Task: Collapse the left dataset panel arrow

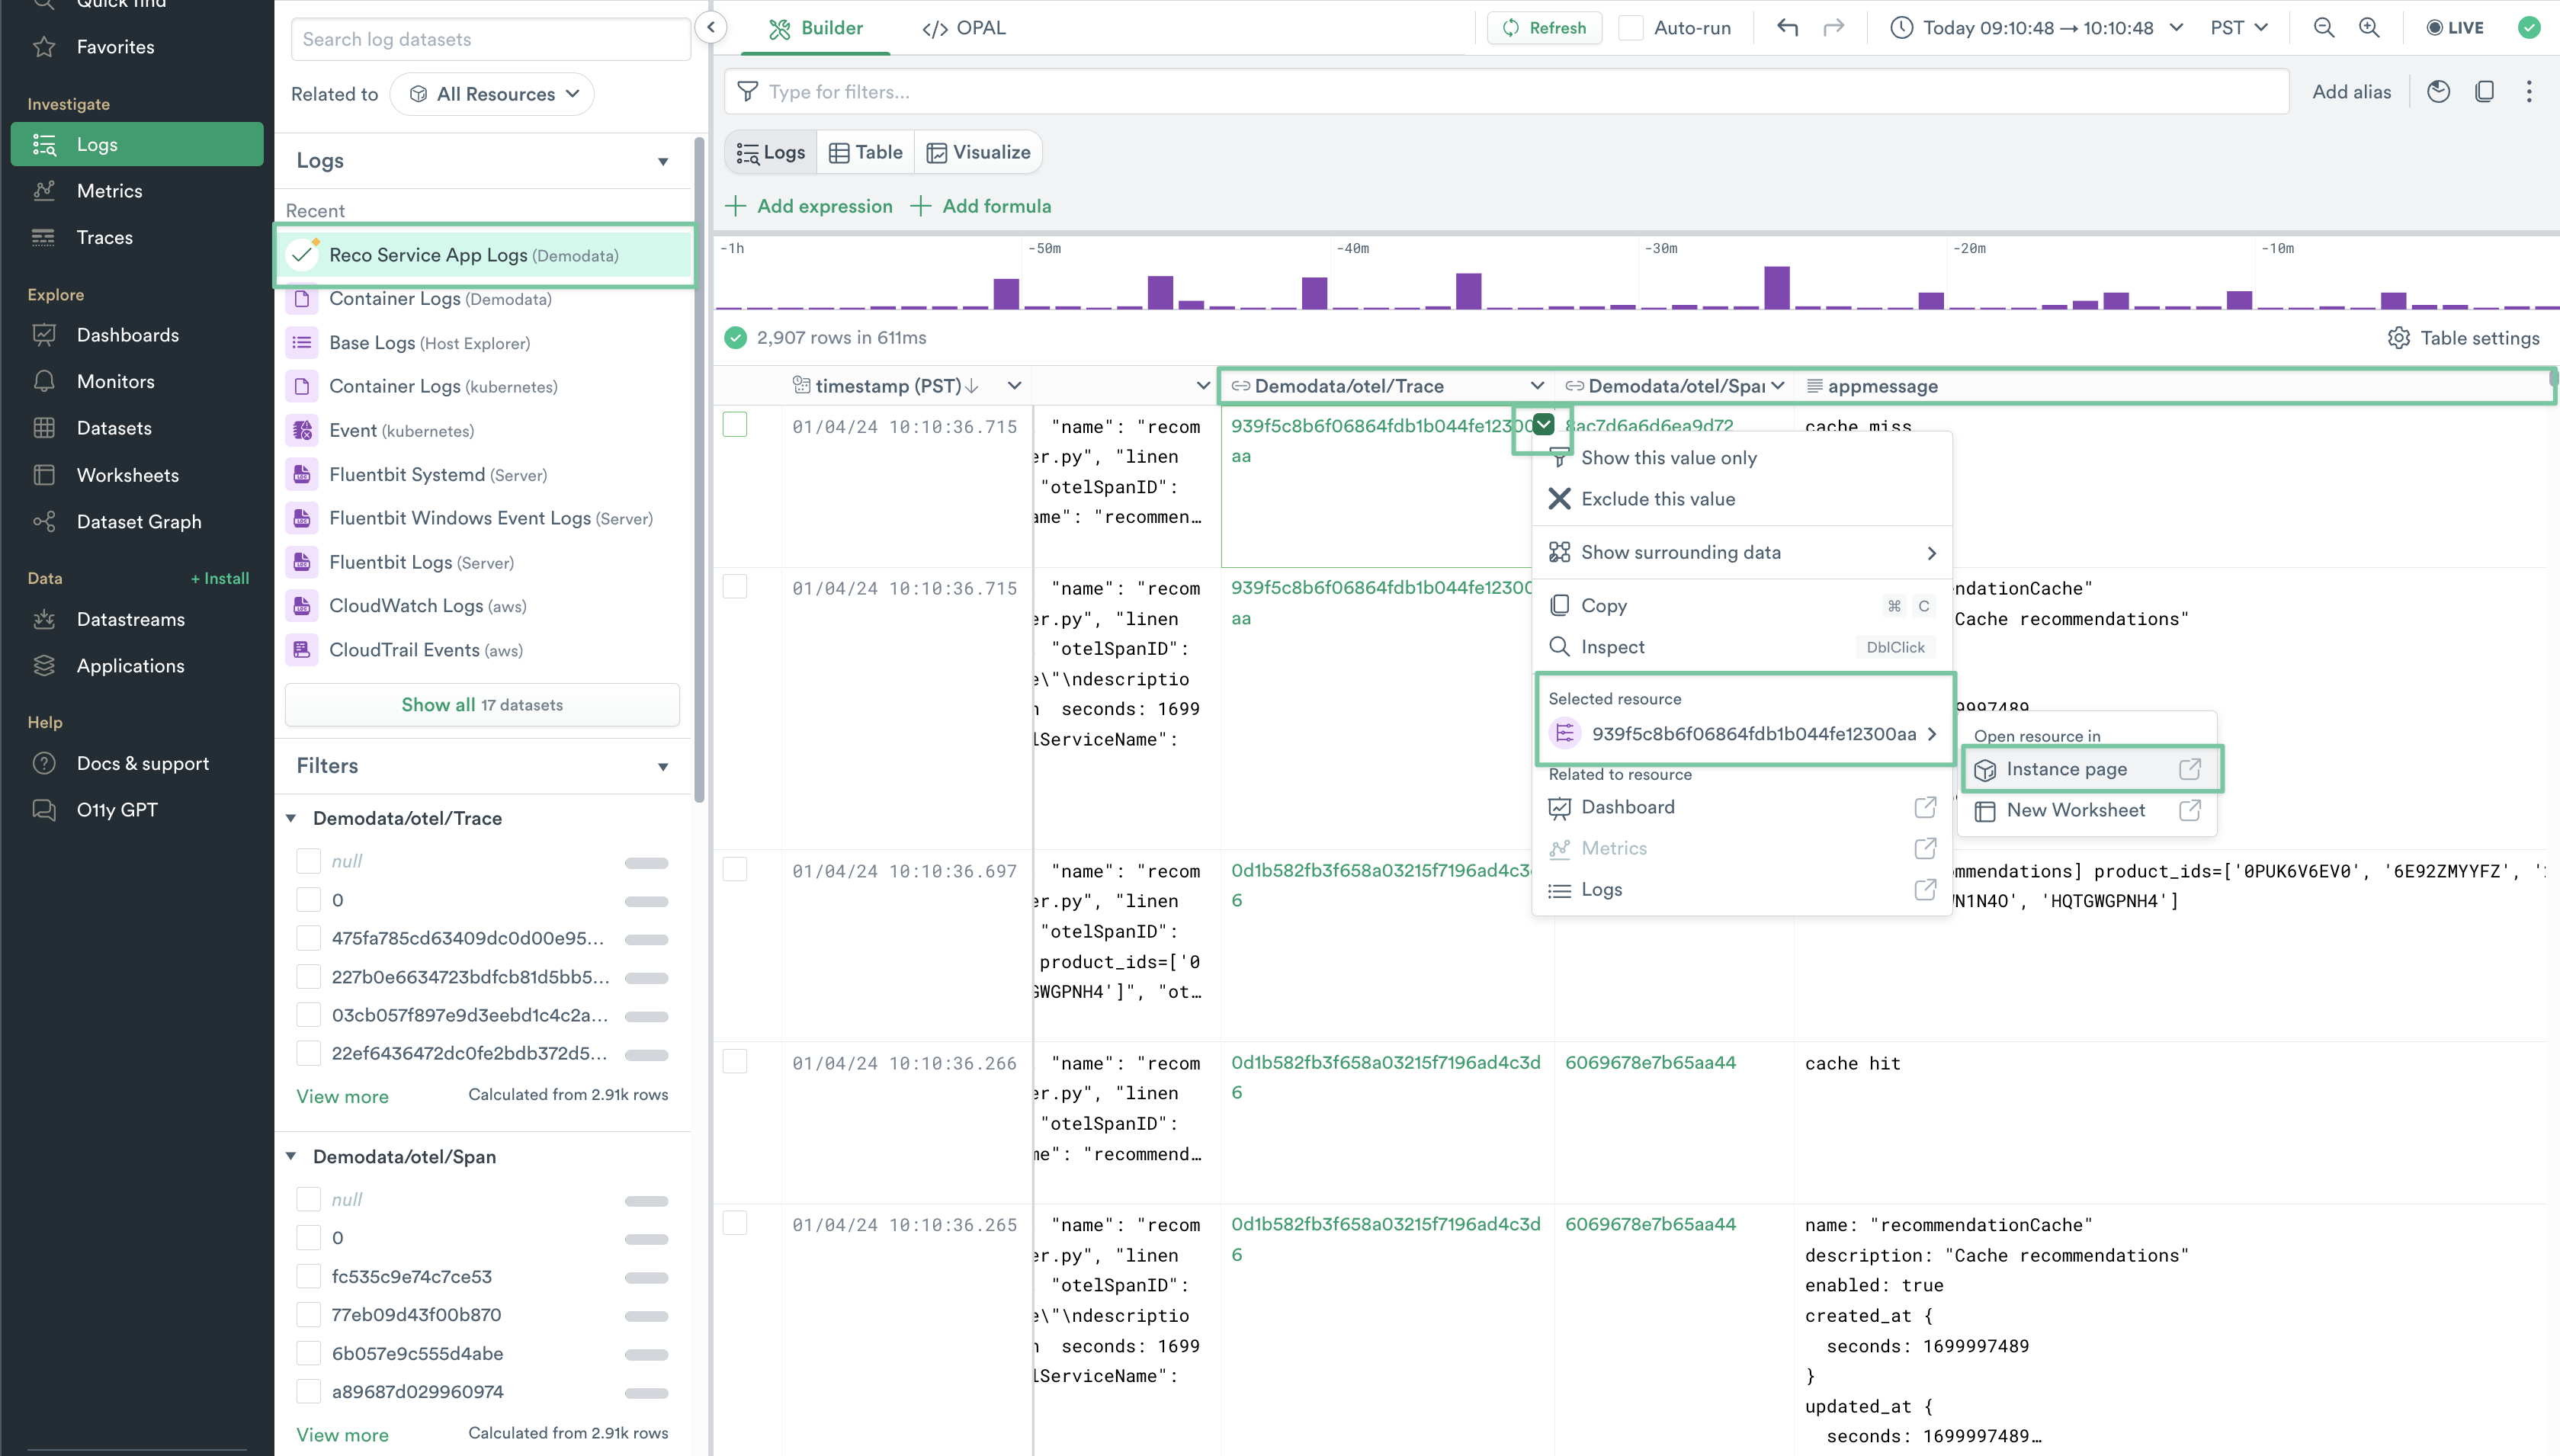Action: (711, 27)
